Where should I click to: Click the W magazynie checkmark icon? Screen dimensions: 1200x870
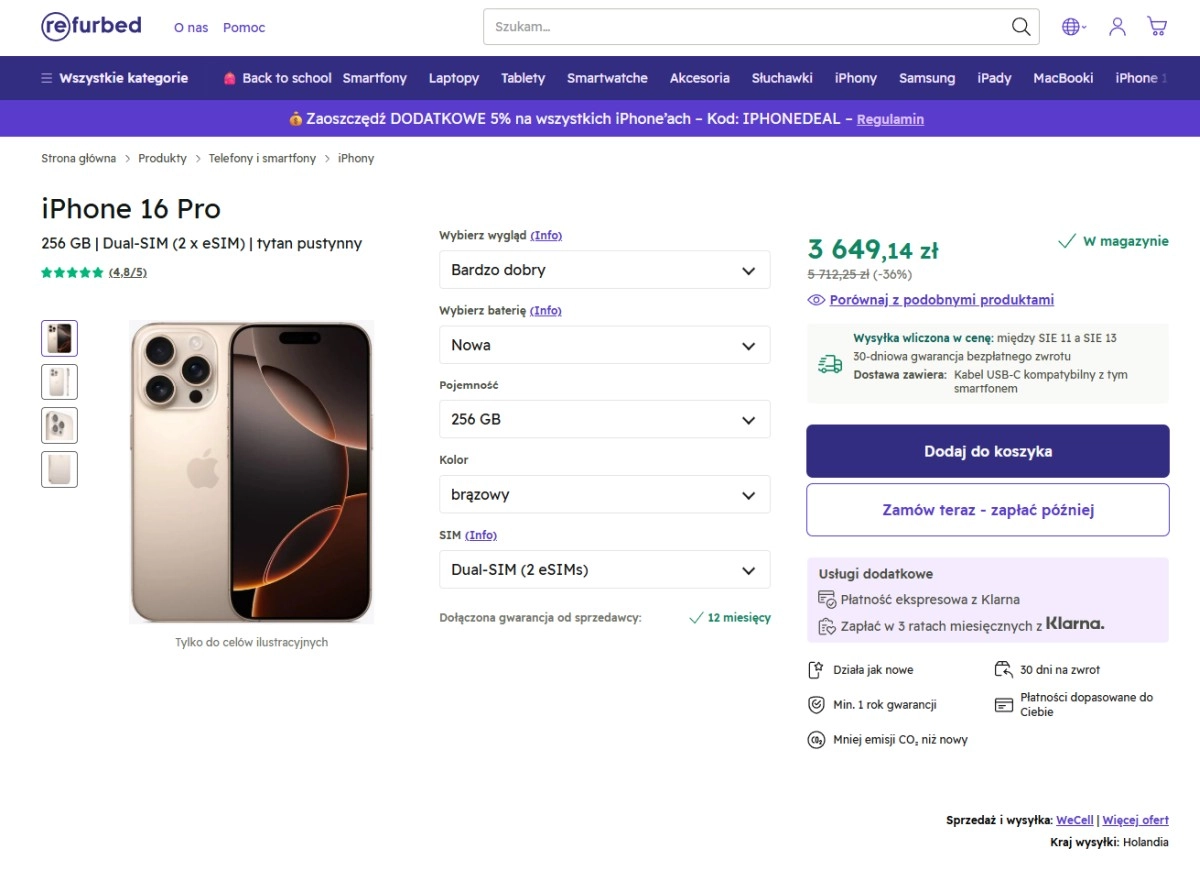coord(1067,241)
